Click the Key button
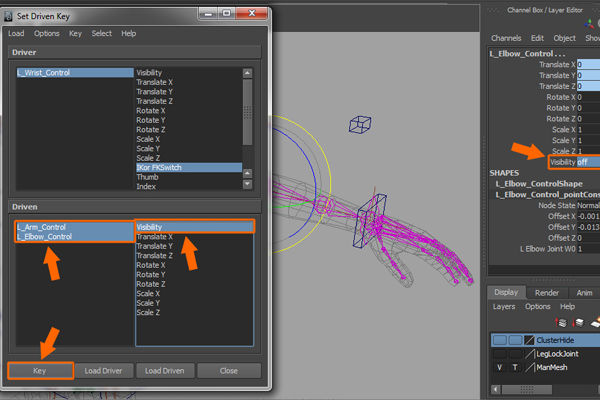Screen dimensions: 600x400 (x=40, y=371)
